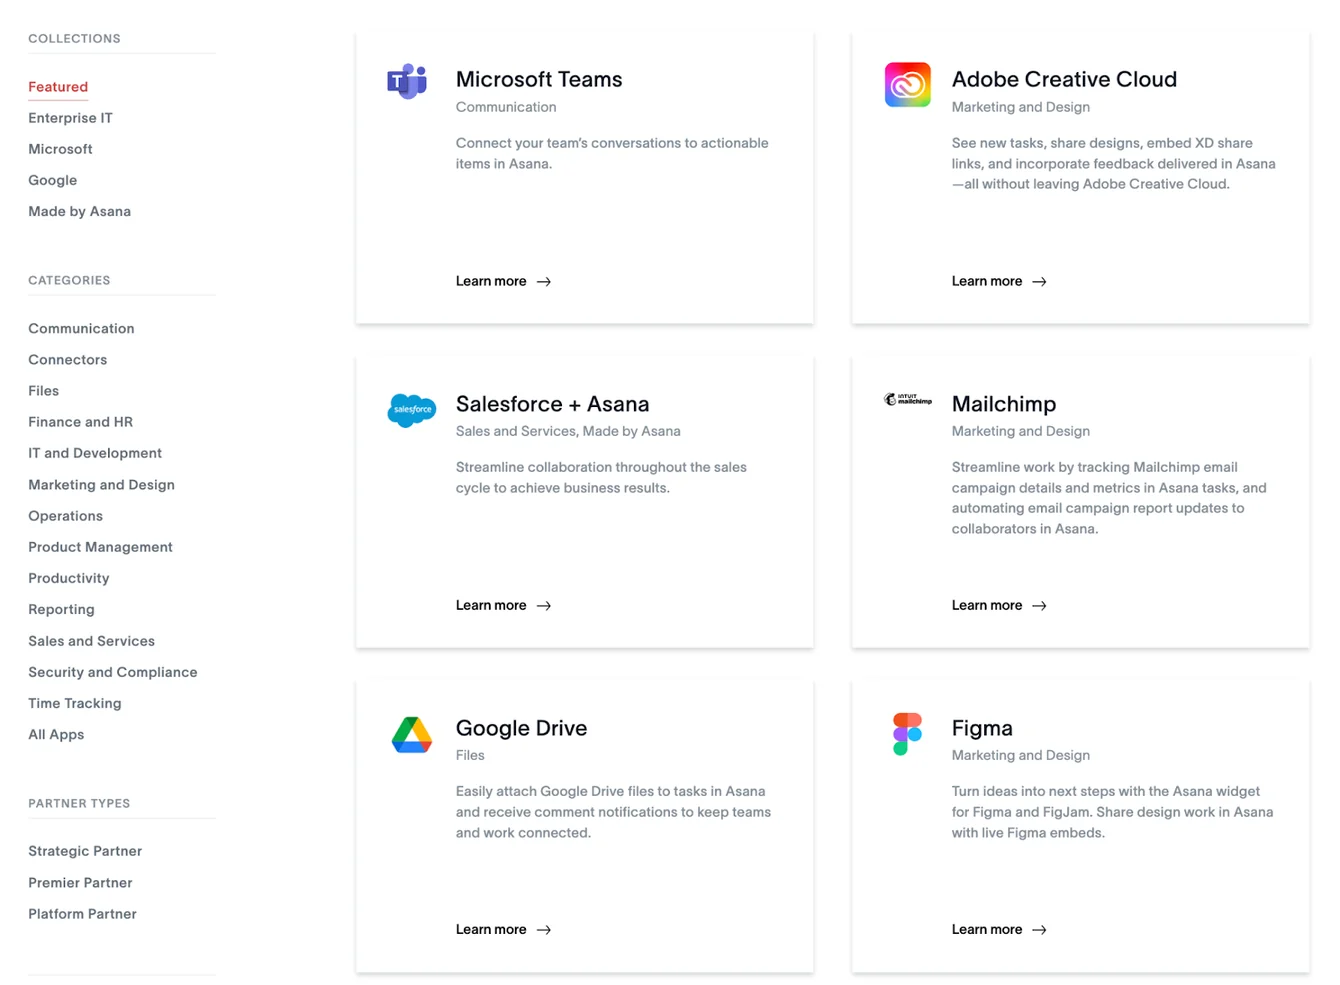Filter by Communication category in sidebar
Viewport: 1340px width, 985px height.
(x=81, y=328)
